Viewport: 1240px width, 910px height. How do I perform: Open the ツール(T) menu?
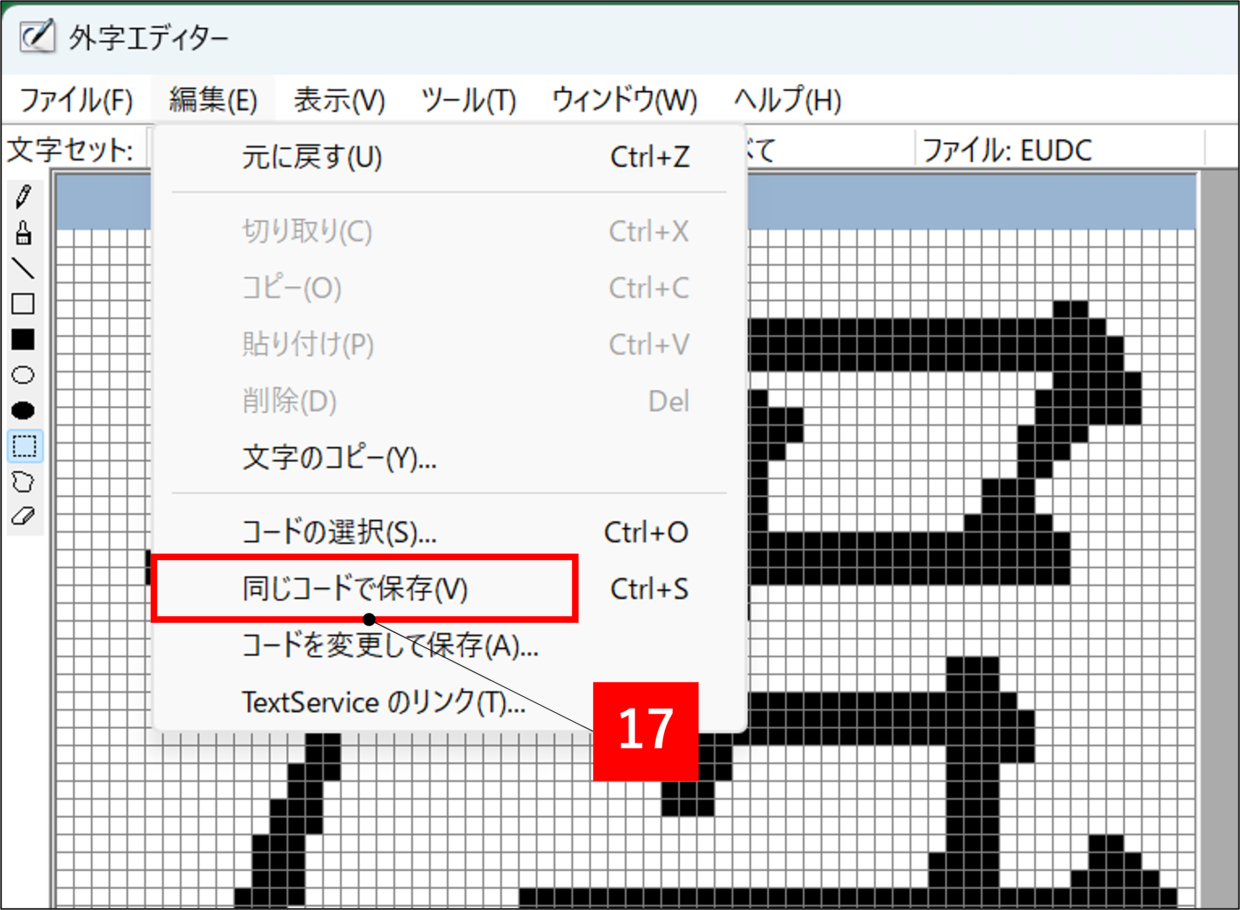[x=468, y=100]
